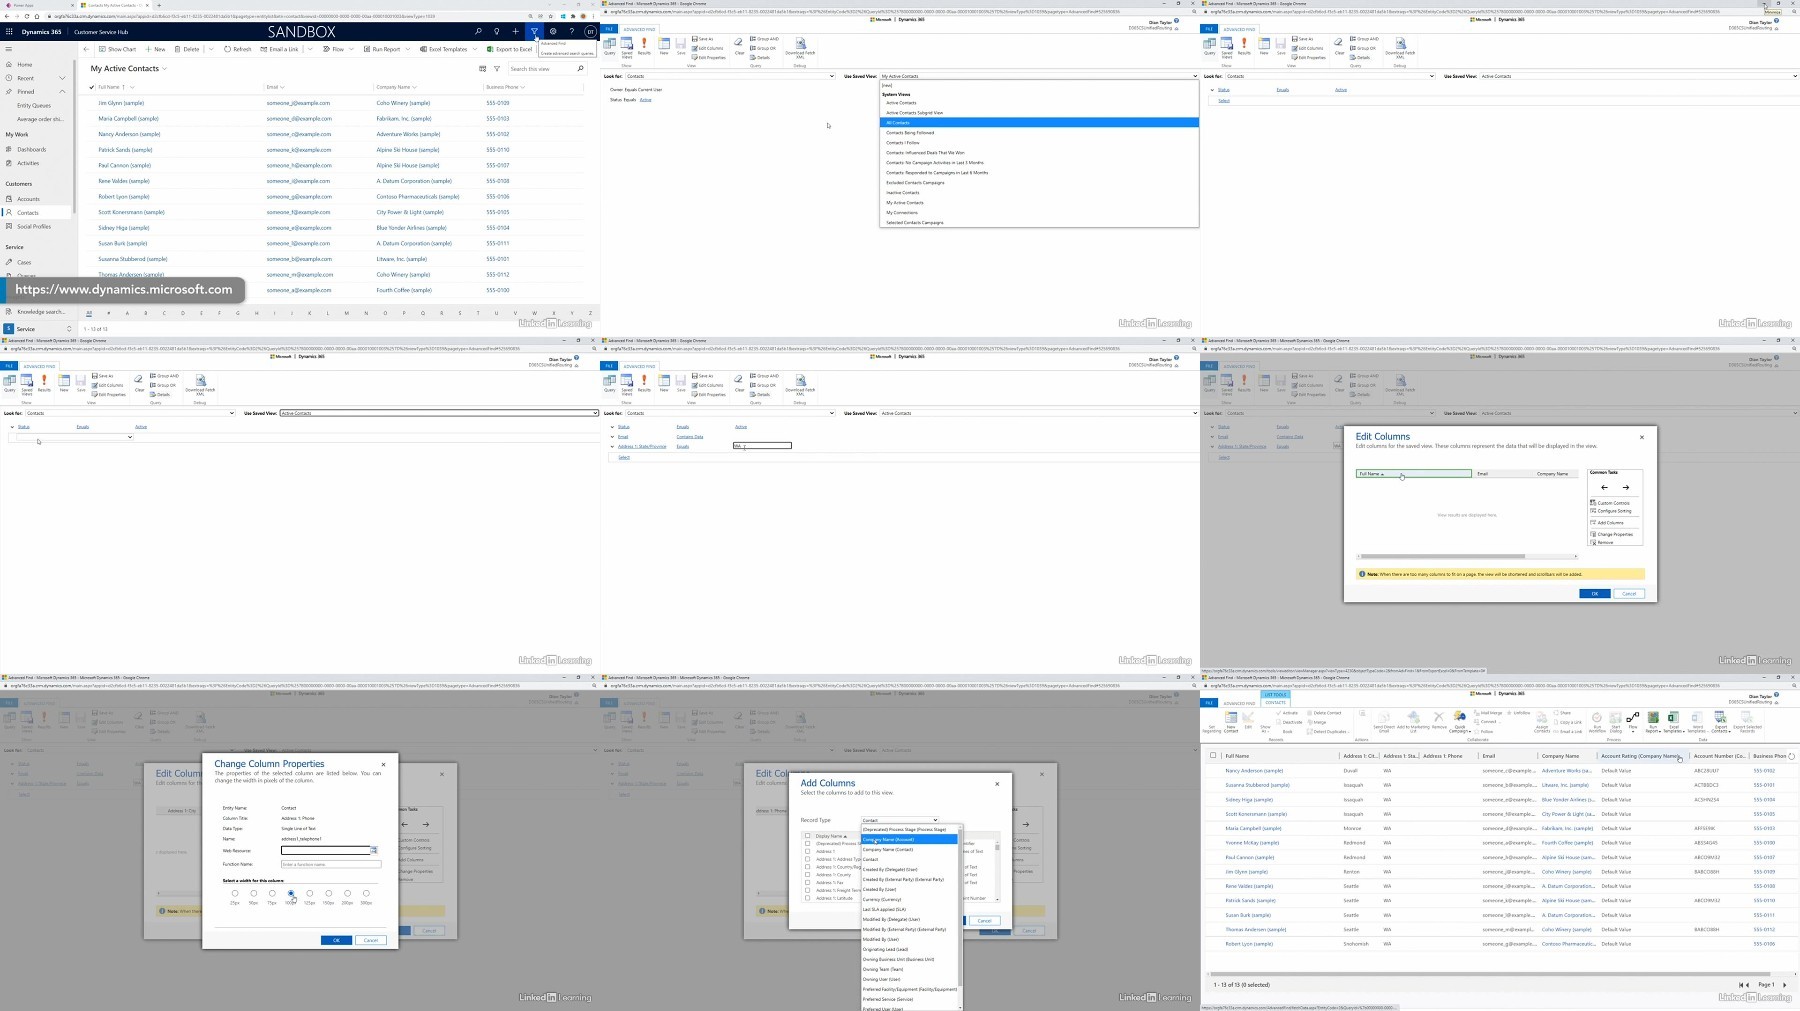Image resolution: width=1800 pixels, height=1011 pixels.
Task: Open Nancy Anderson (sample) in the results list
Action: tap(1254, 771)
